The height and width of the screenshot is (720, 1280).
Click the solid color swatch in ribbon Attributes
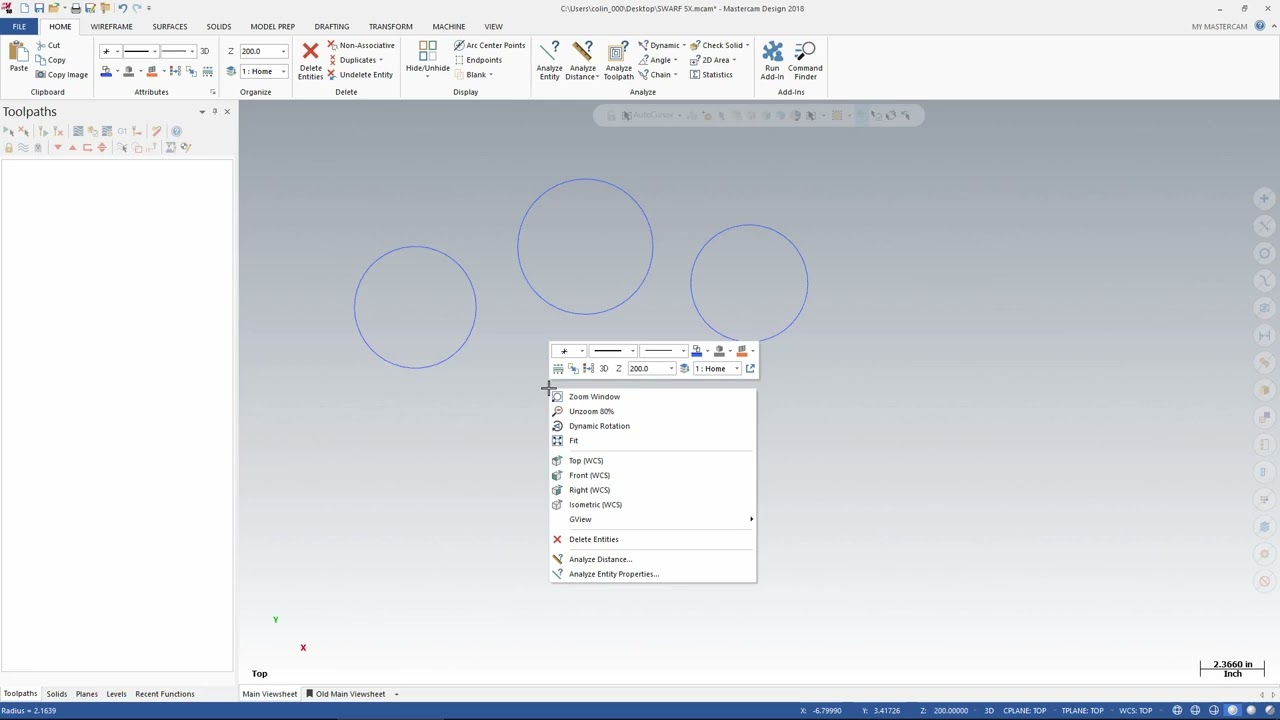pos(129,71)
